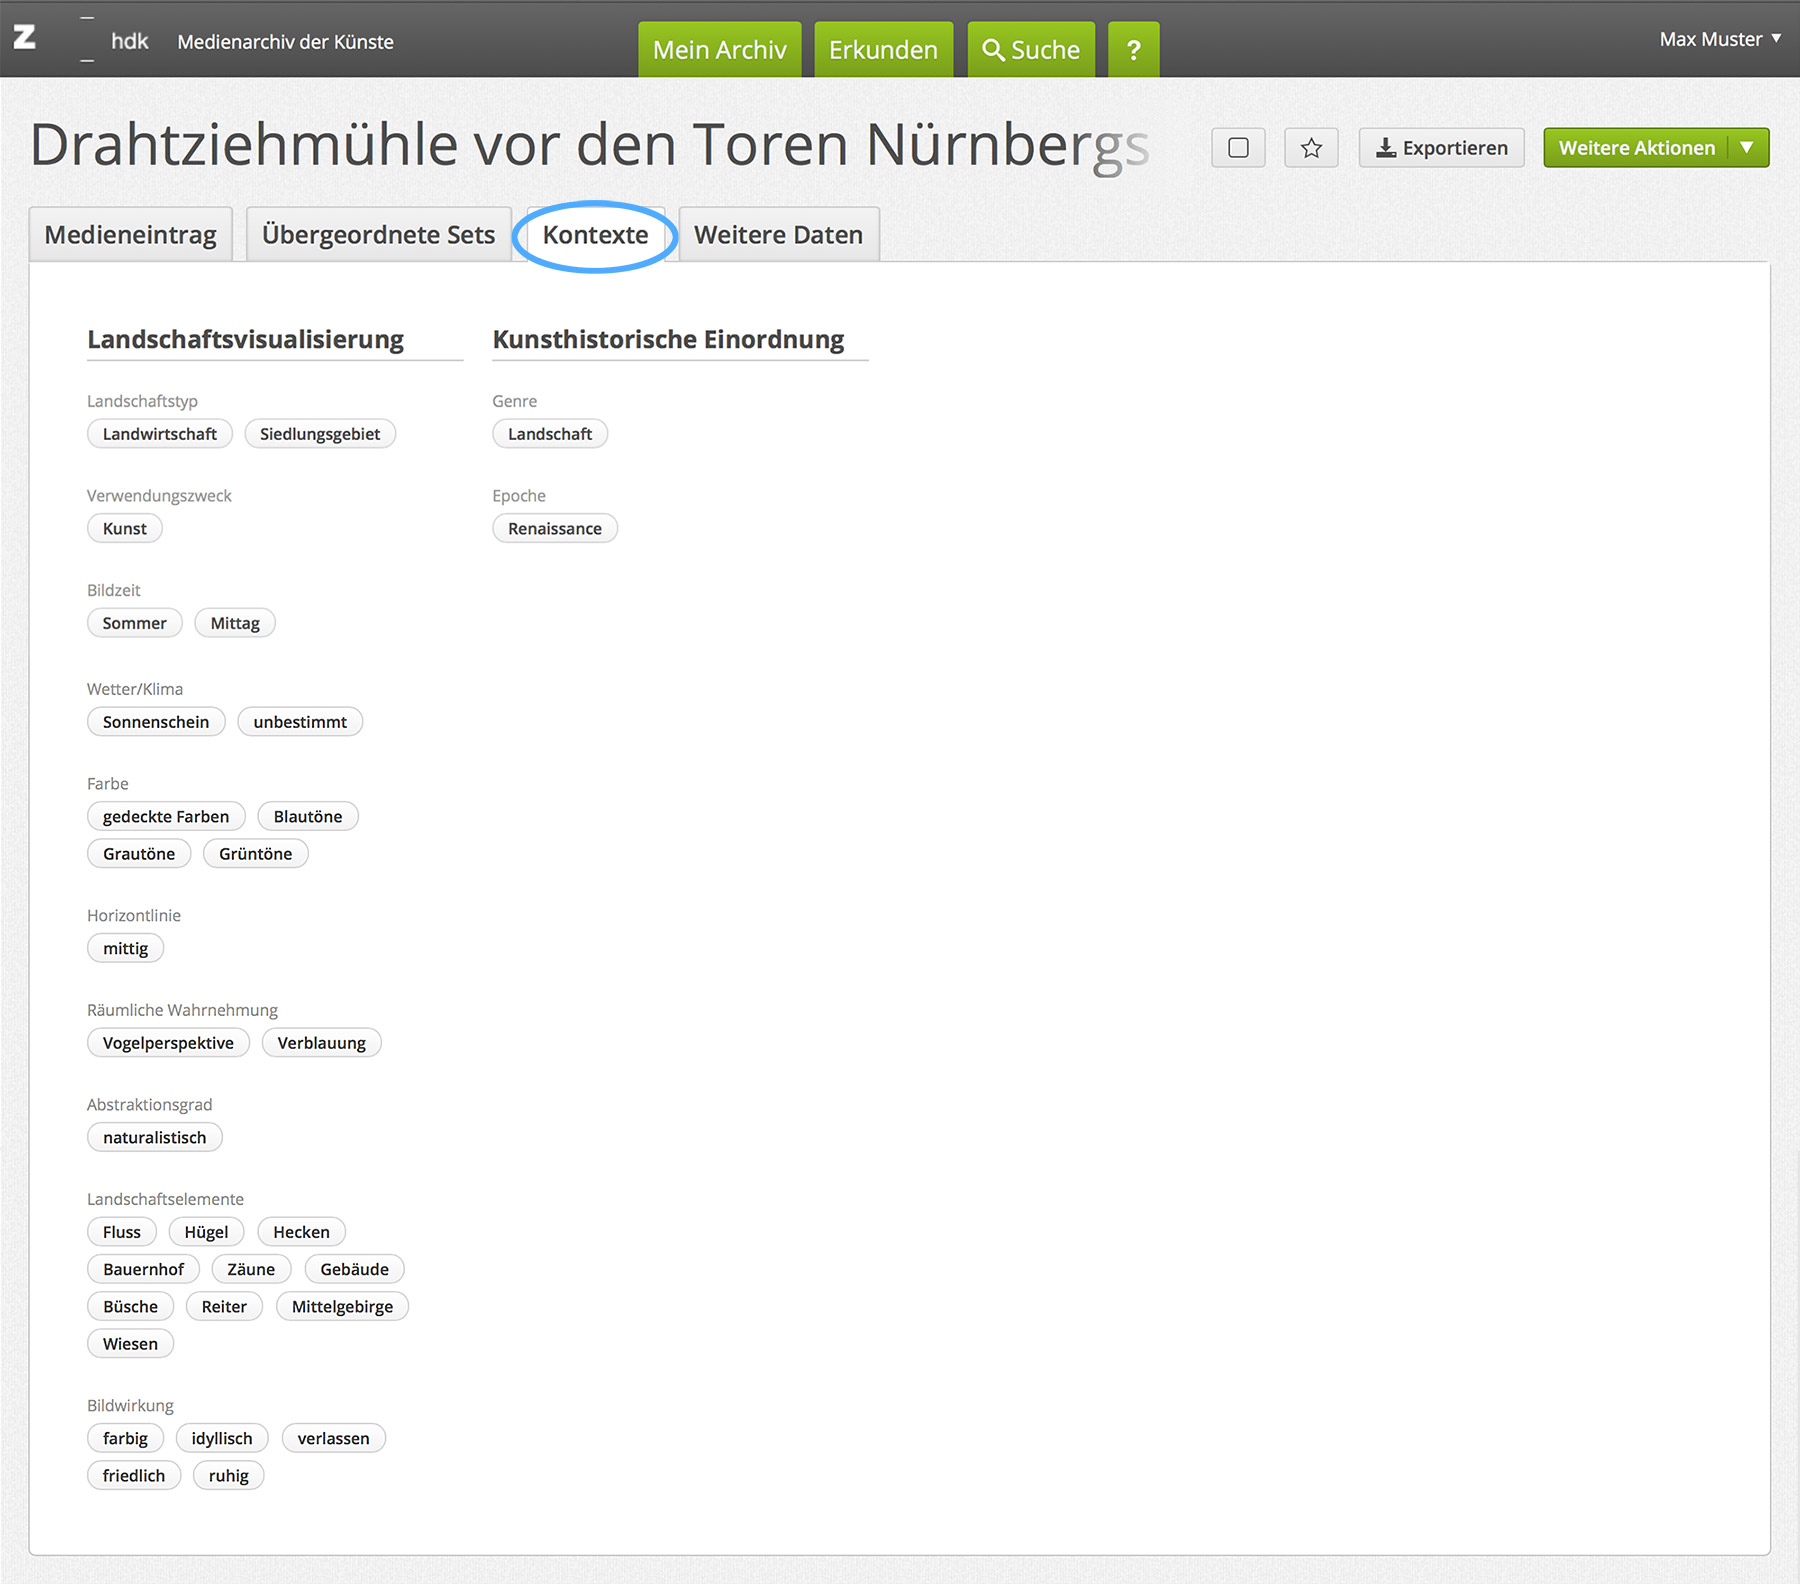Go to Erkunden in the navigation
Screen dimensions: 1800x1584
coord(883,49)
